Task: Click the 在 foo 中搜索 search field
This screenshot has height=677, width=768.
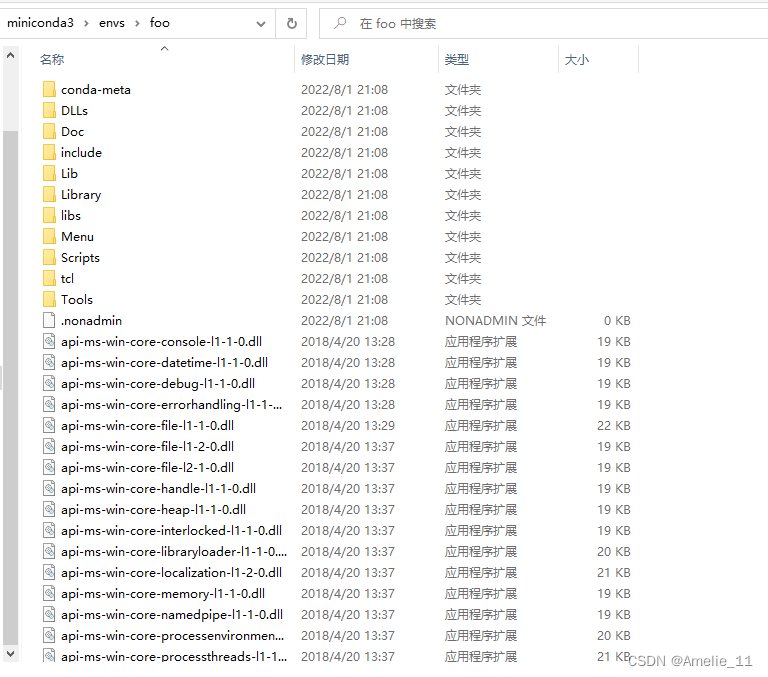Action: tap(544, 24)
